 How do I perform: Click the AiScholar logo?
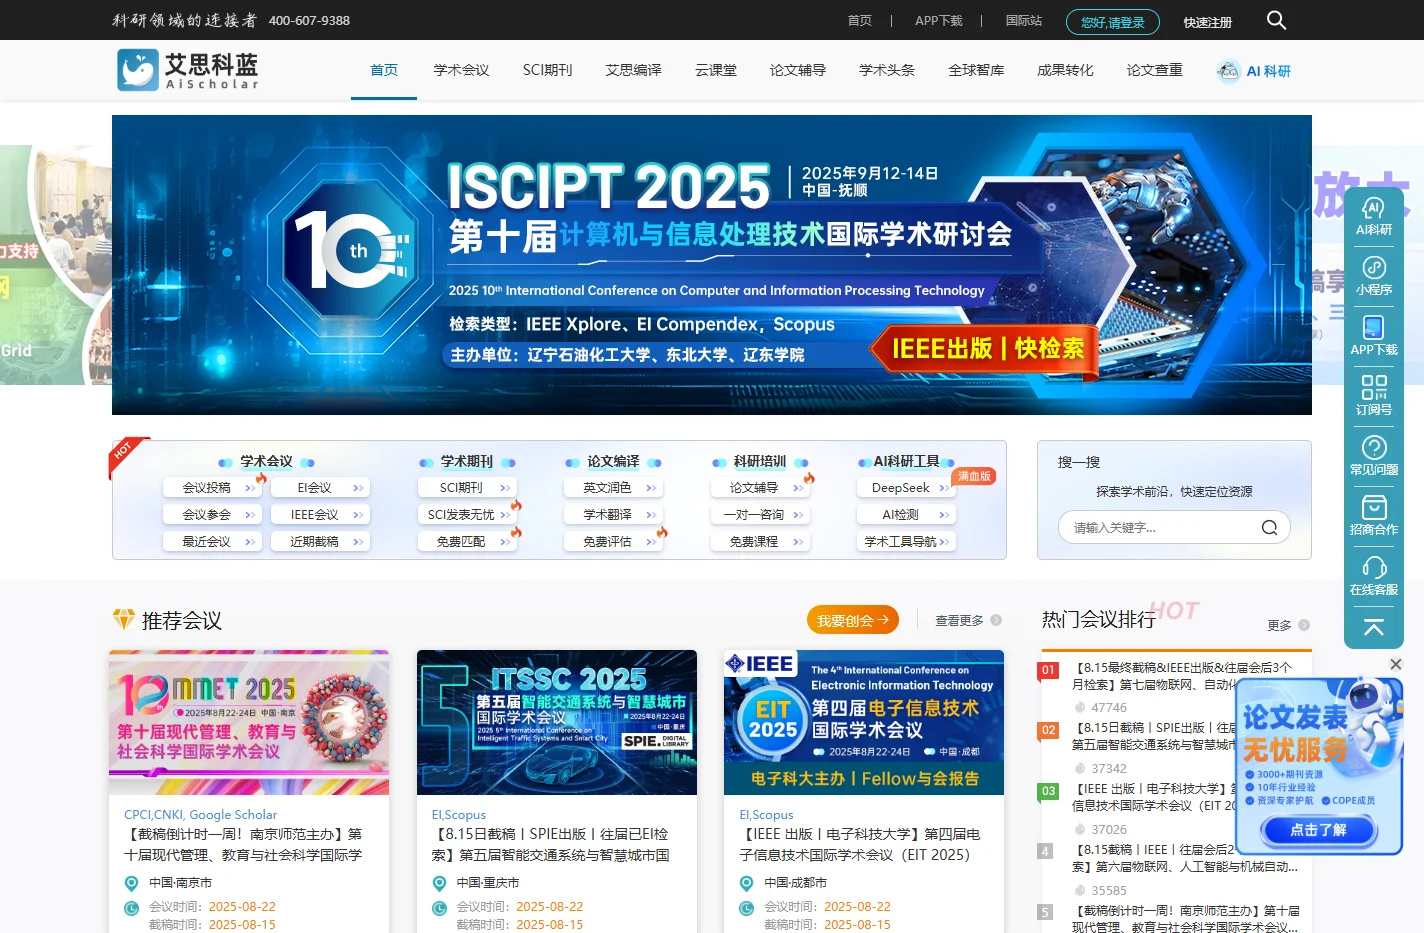[188, 70]
